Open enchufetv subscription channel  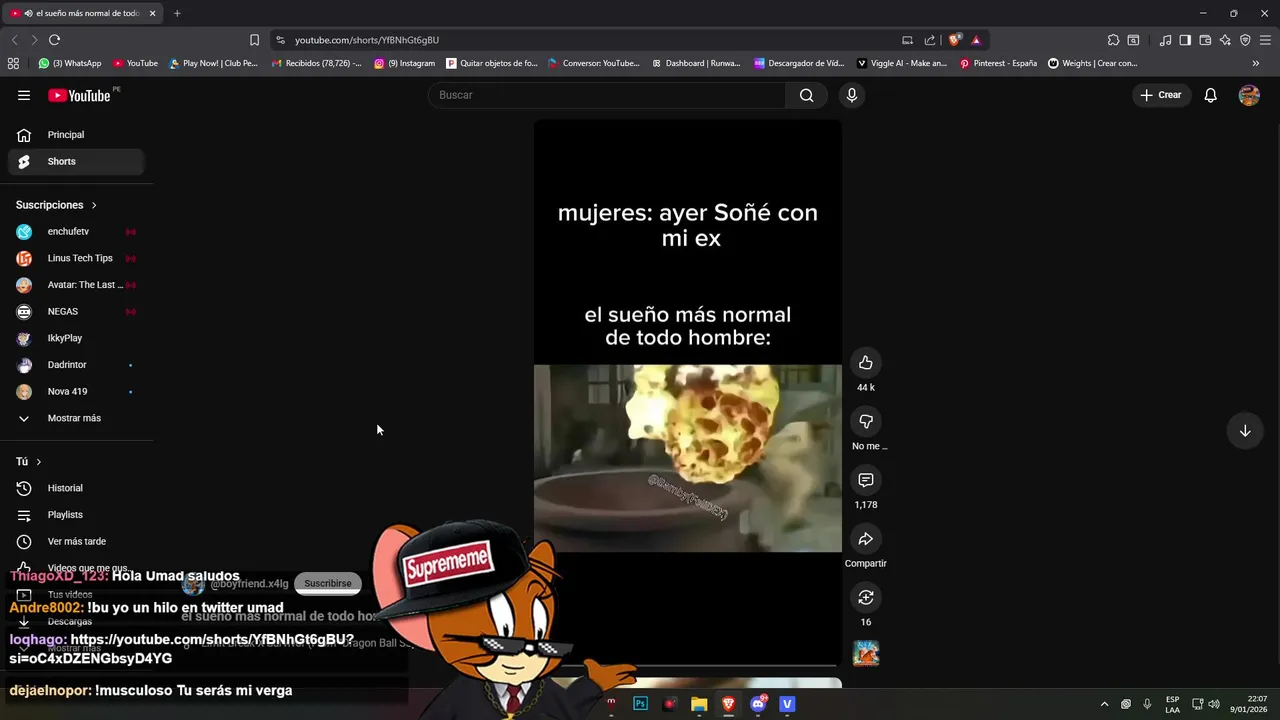click(74, 231)
